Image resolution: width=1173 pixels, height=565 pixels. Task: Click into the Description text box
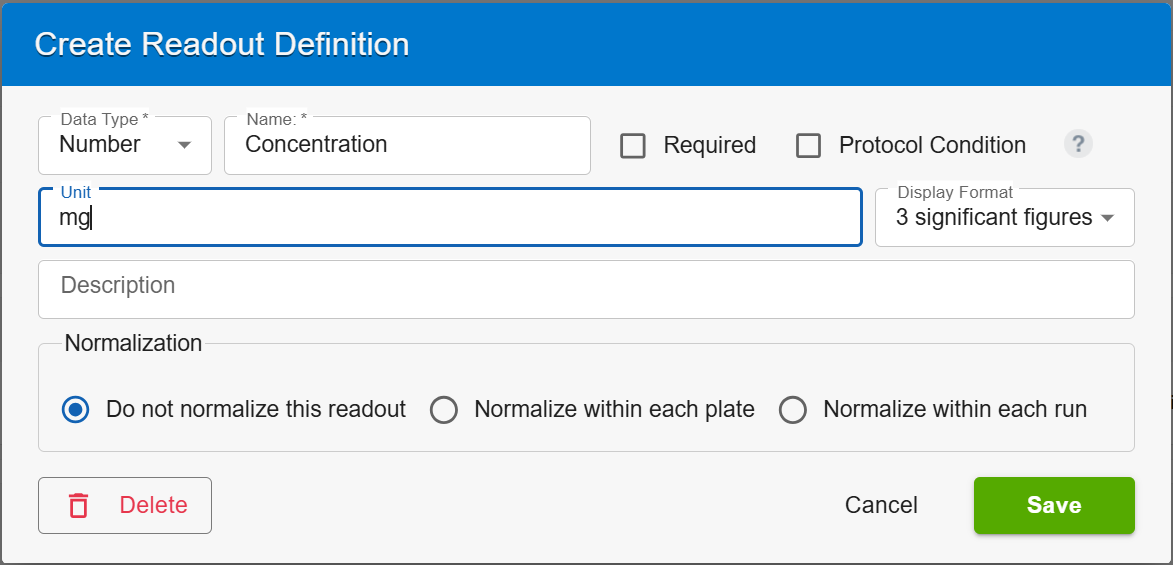(x=586, y=289)
